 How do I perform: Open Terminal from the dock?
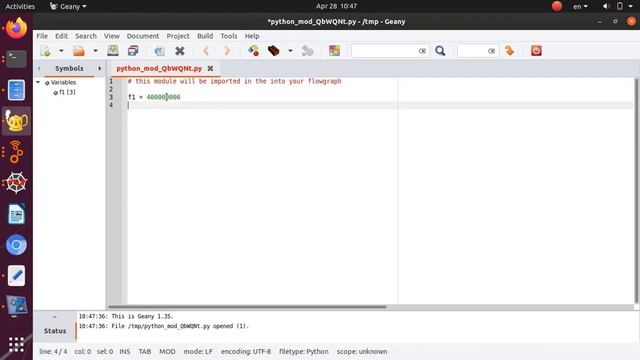pyautogui.click(x=16, y=59)
